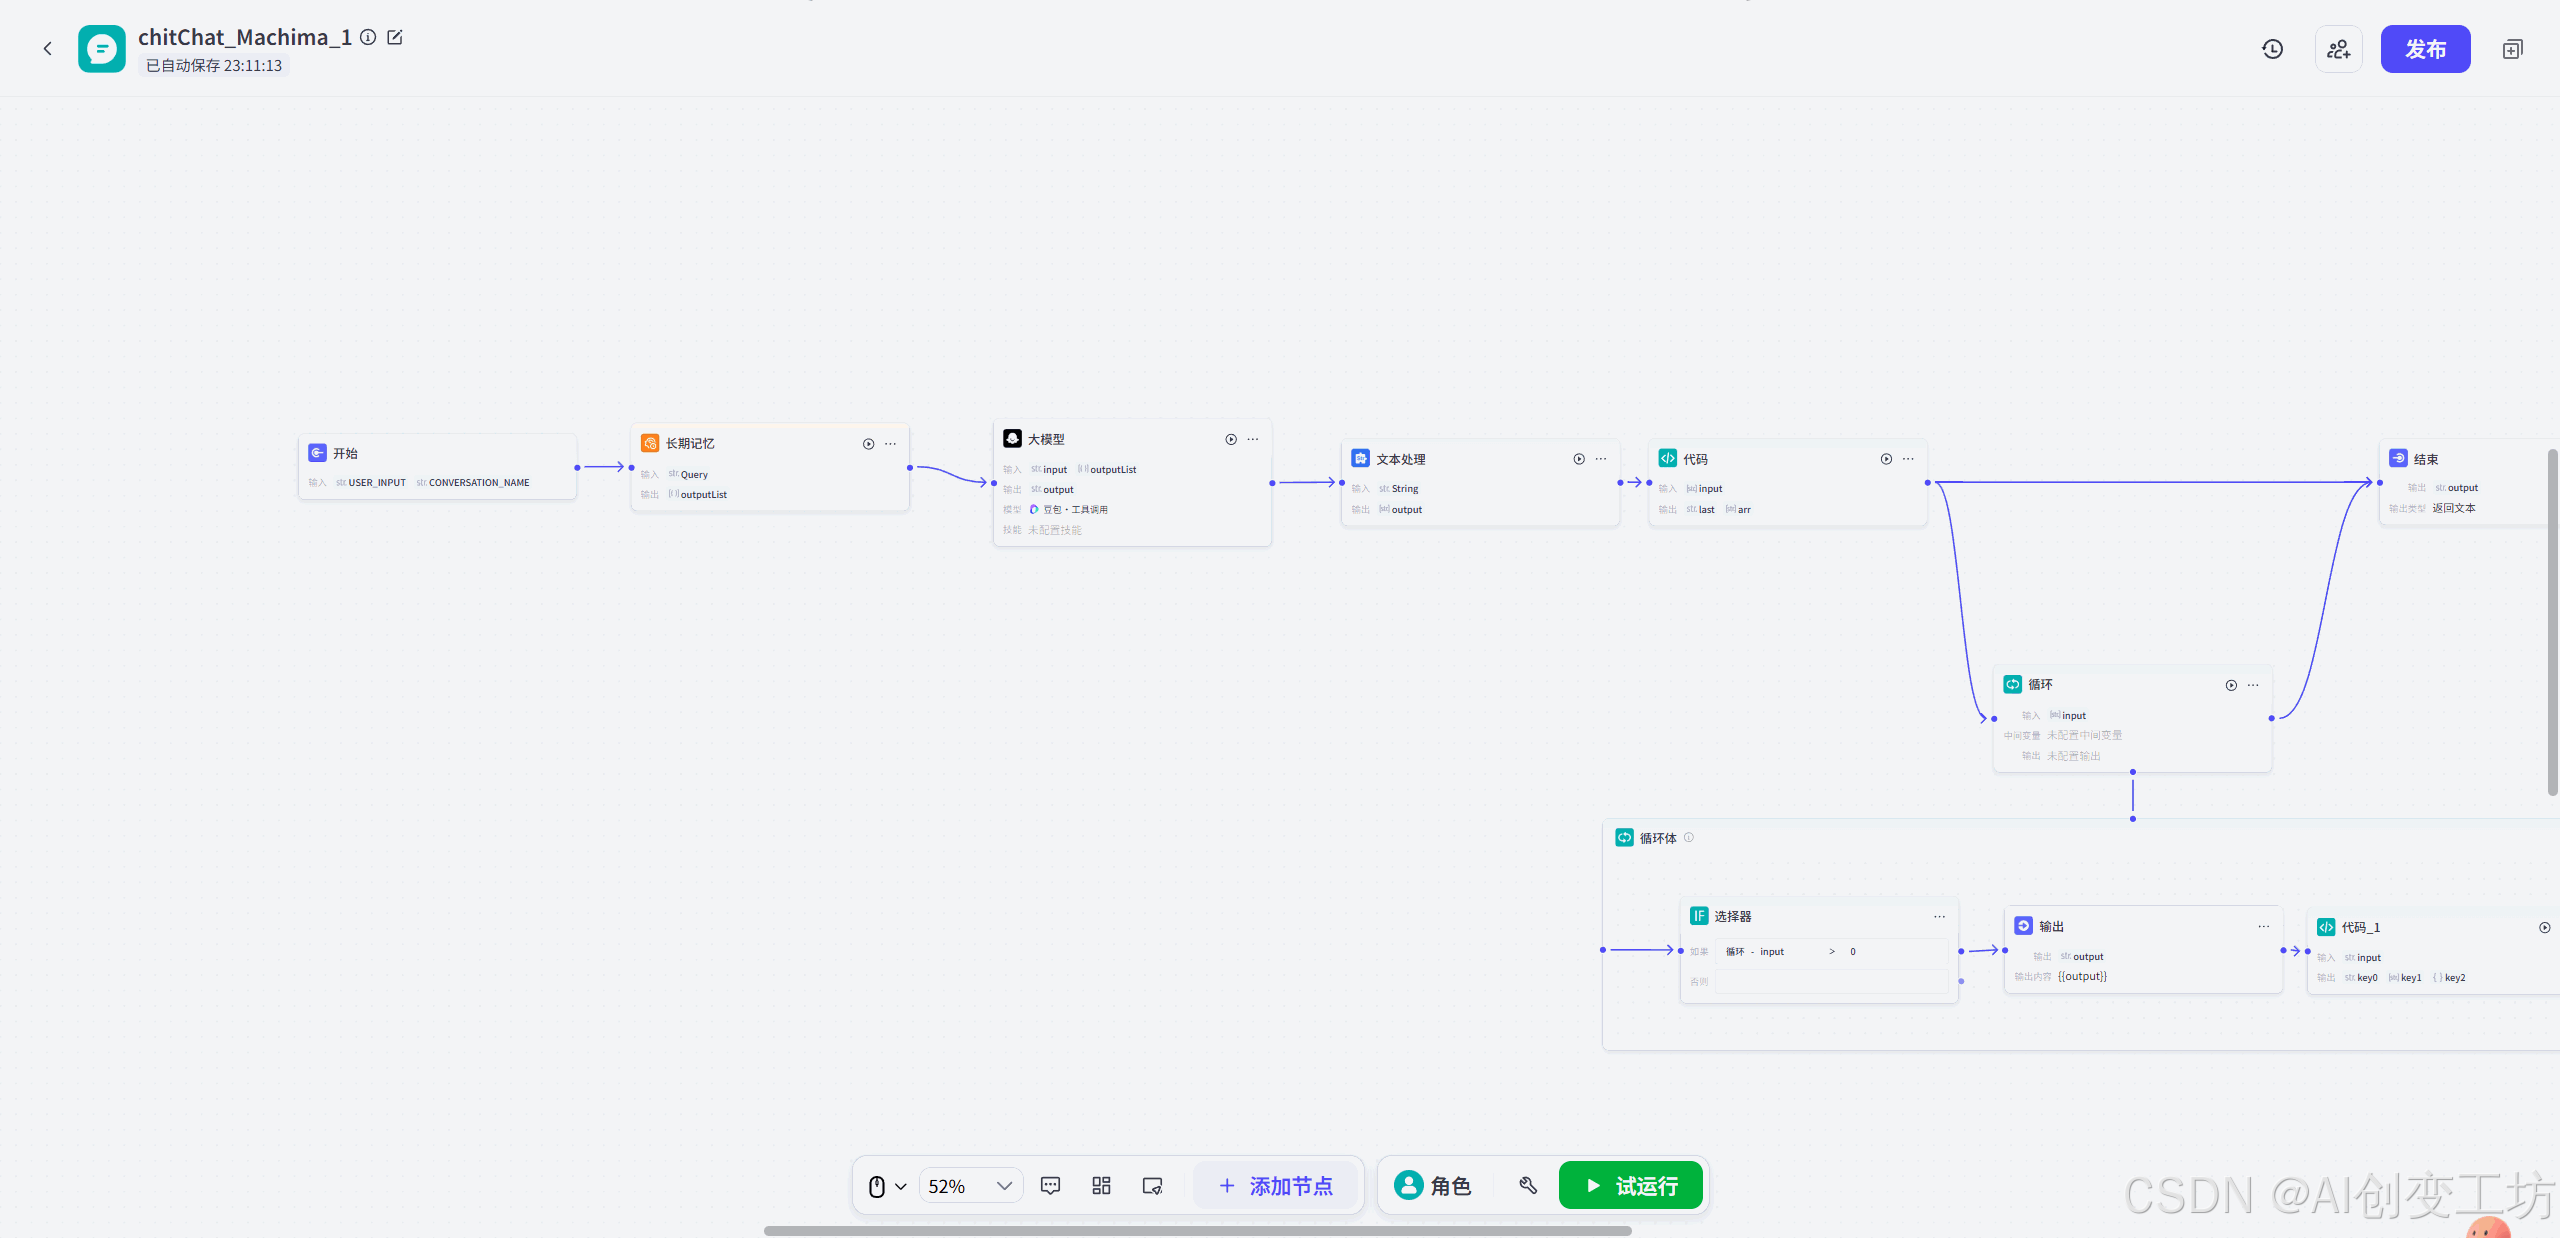
Task: Select the 代码_1 node code icon
Action: 2326,927
